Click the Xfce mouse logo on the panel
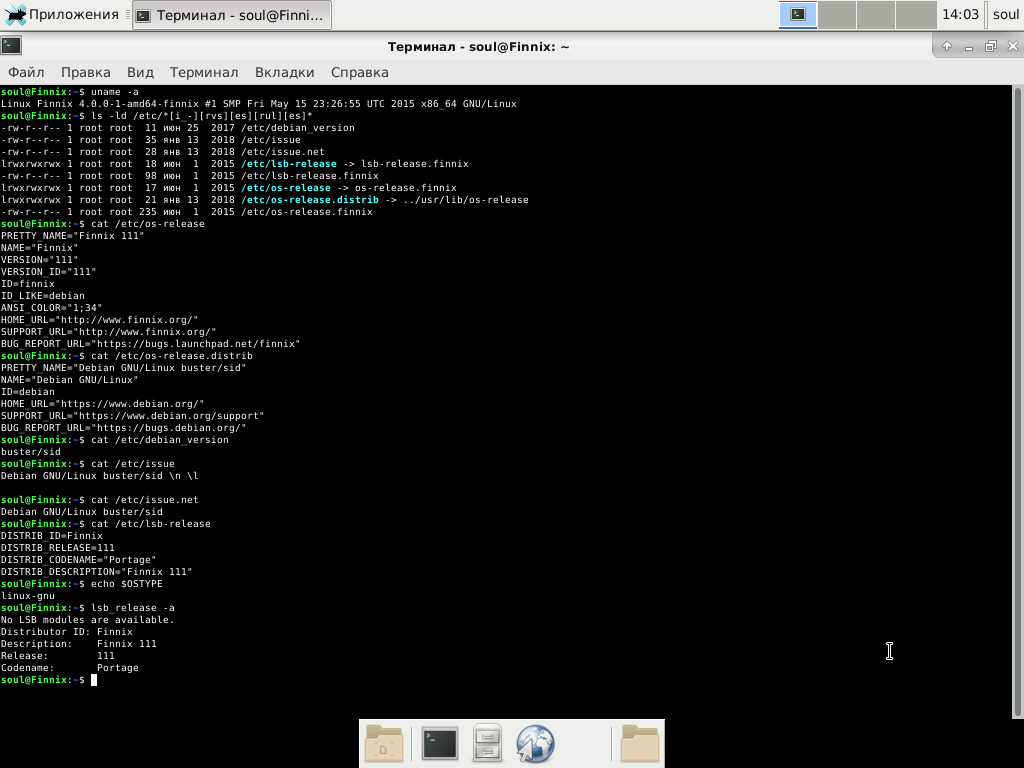 (15, 14)
